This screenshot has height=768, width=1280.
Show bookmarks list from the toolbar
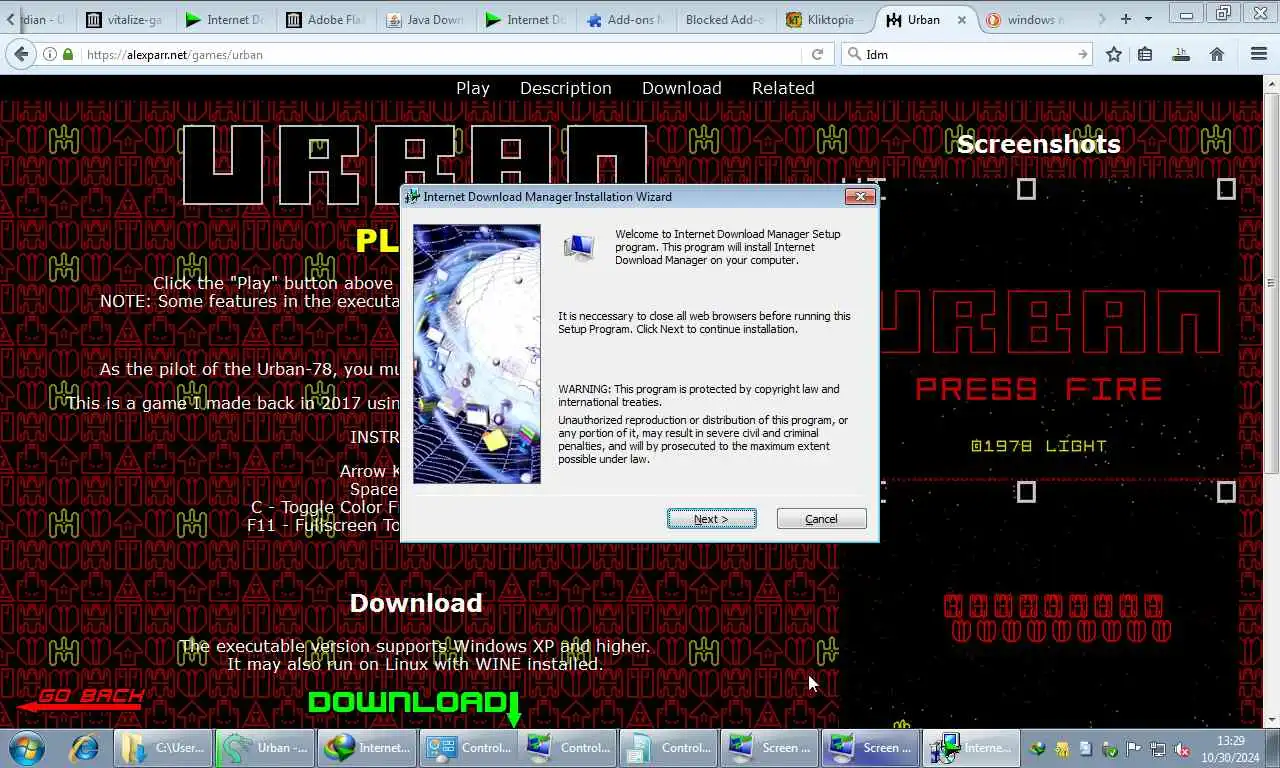(1145, 54)
